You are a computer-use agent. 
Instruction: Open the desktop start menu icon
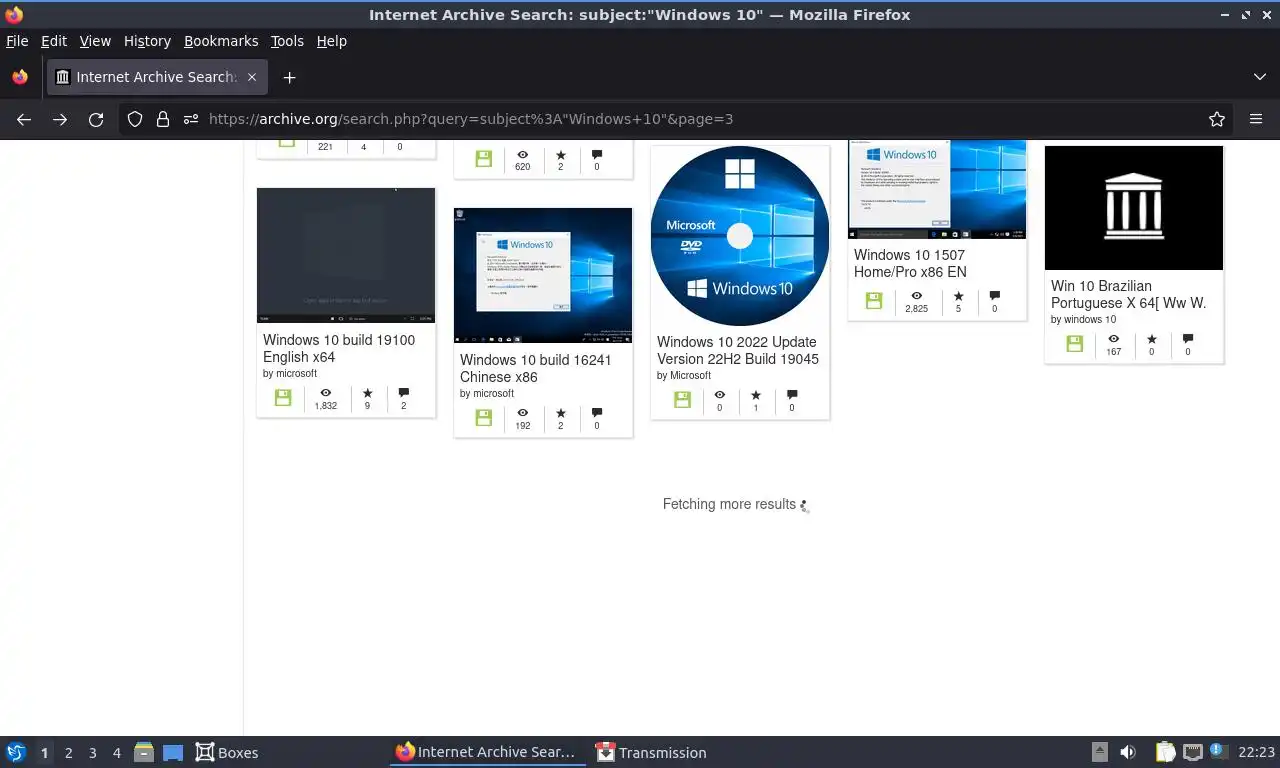[x=16, y=752]
